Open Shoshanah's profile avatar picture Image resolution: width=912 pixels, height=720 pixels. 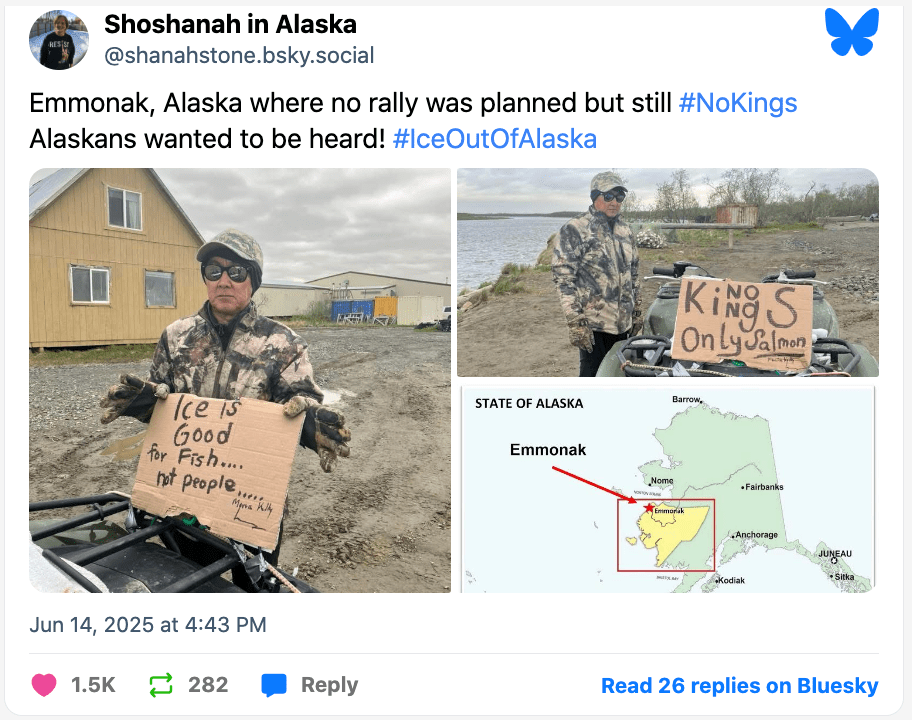coord(58,40)
